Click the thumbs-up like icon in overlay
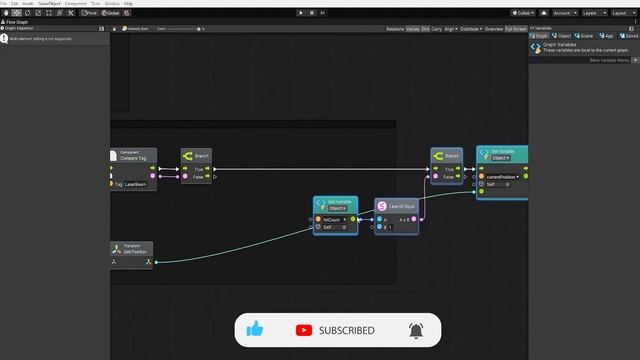Image resolution: width=640 pixels, height=360 pixels. pos(255,329)
